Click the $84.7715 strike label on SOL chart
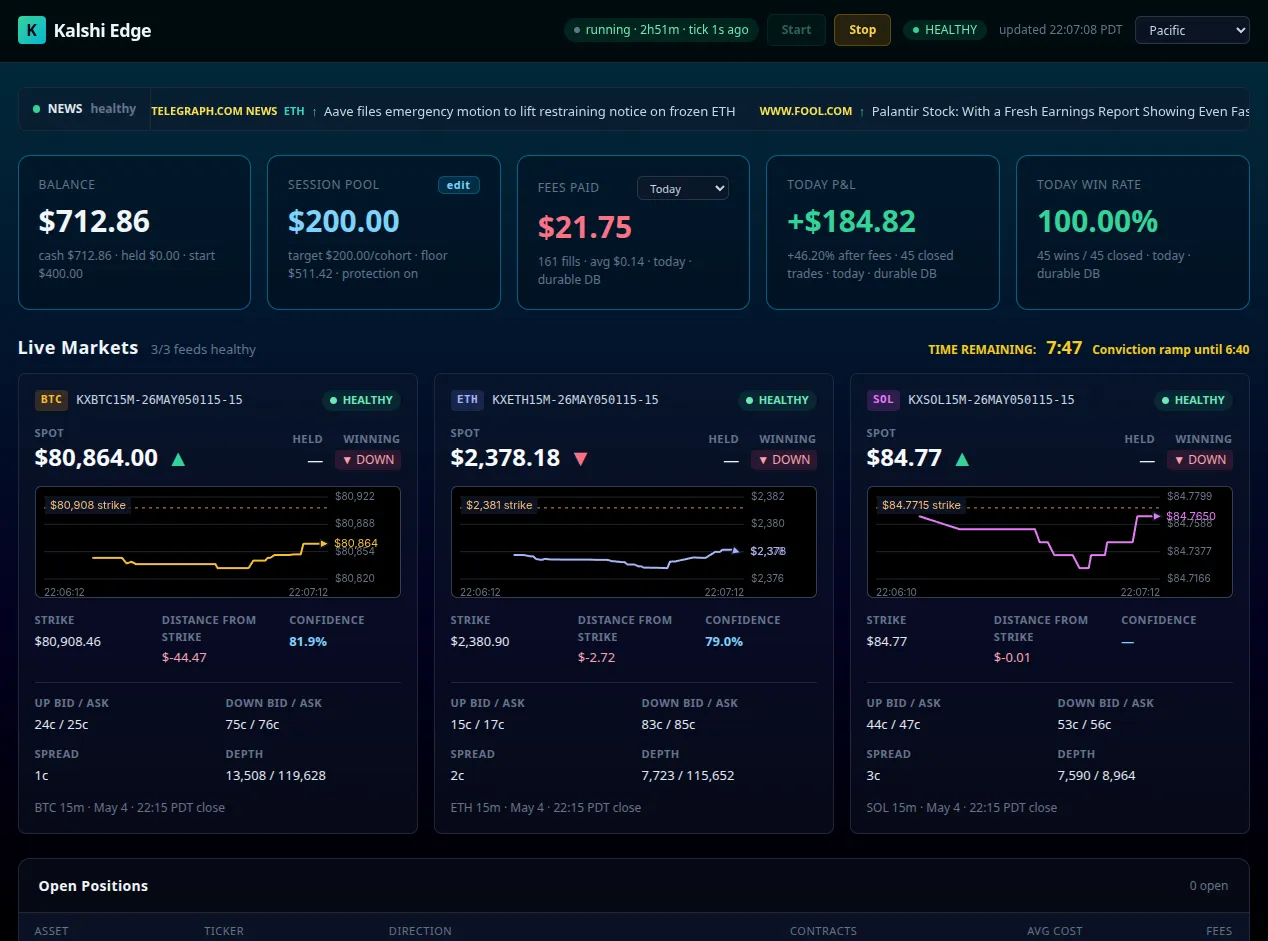Viewport: 1268px width, 941px height. click(x=921, y=505)
